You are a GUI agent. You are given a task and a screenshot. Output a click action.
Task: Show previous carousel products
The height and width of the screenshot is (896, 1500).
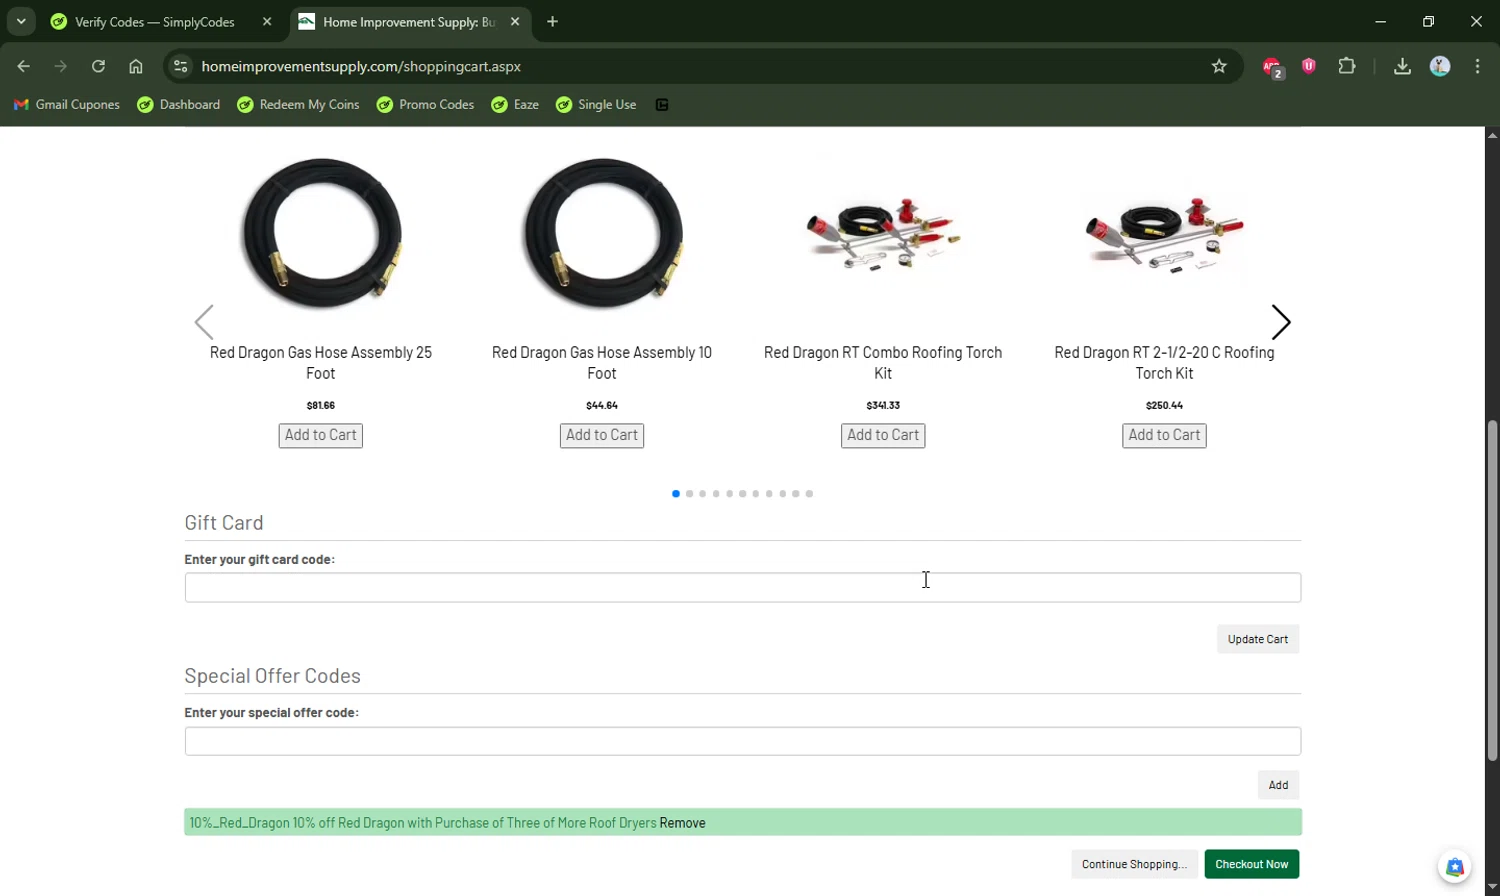click(204, 322)
